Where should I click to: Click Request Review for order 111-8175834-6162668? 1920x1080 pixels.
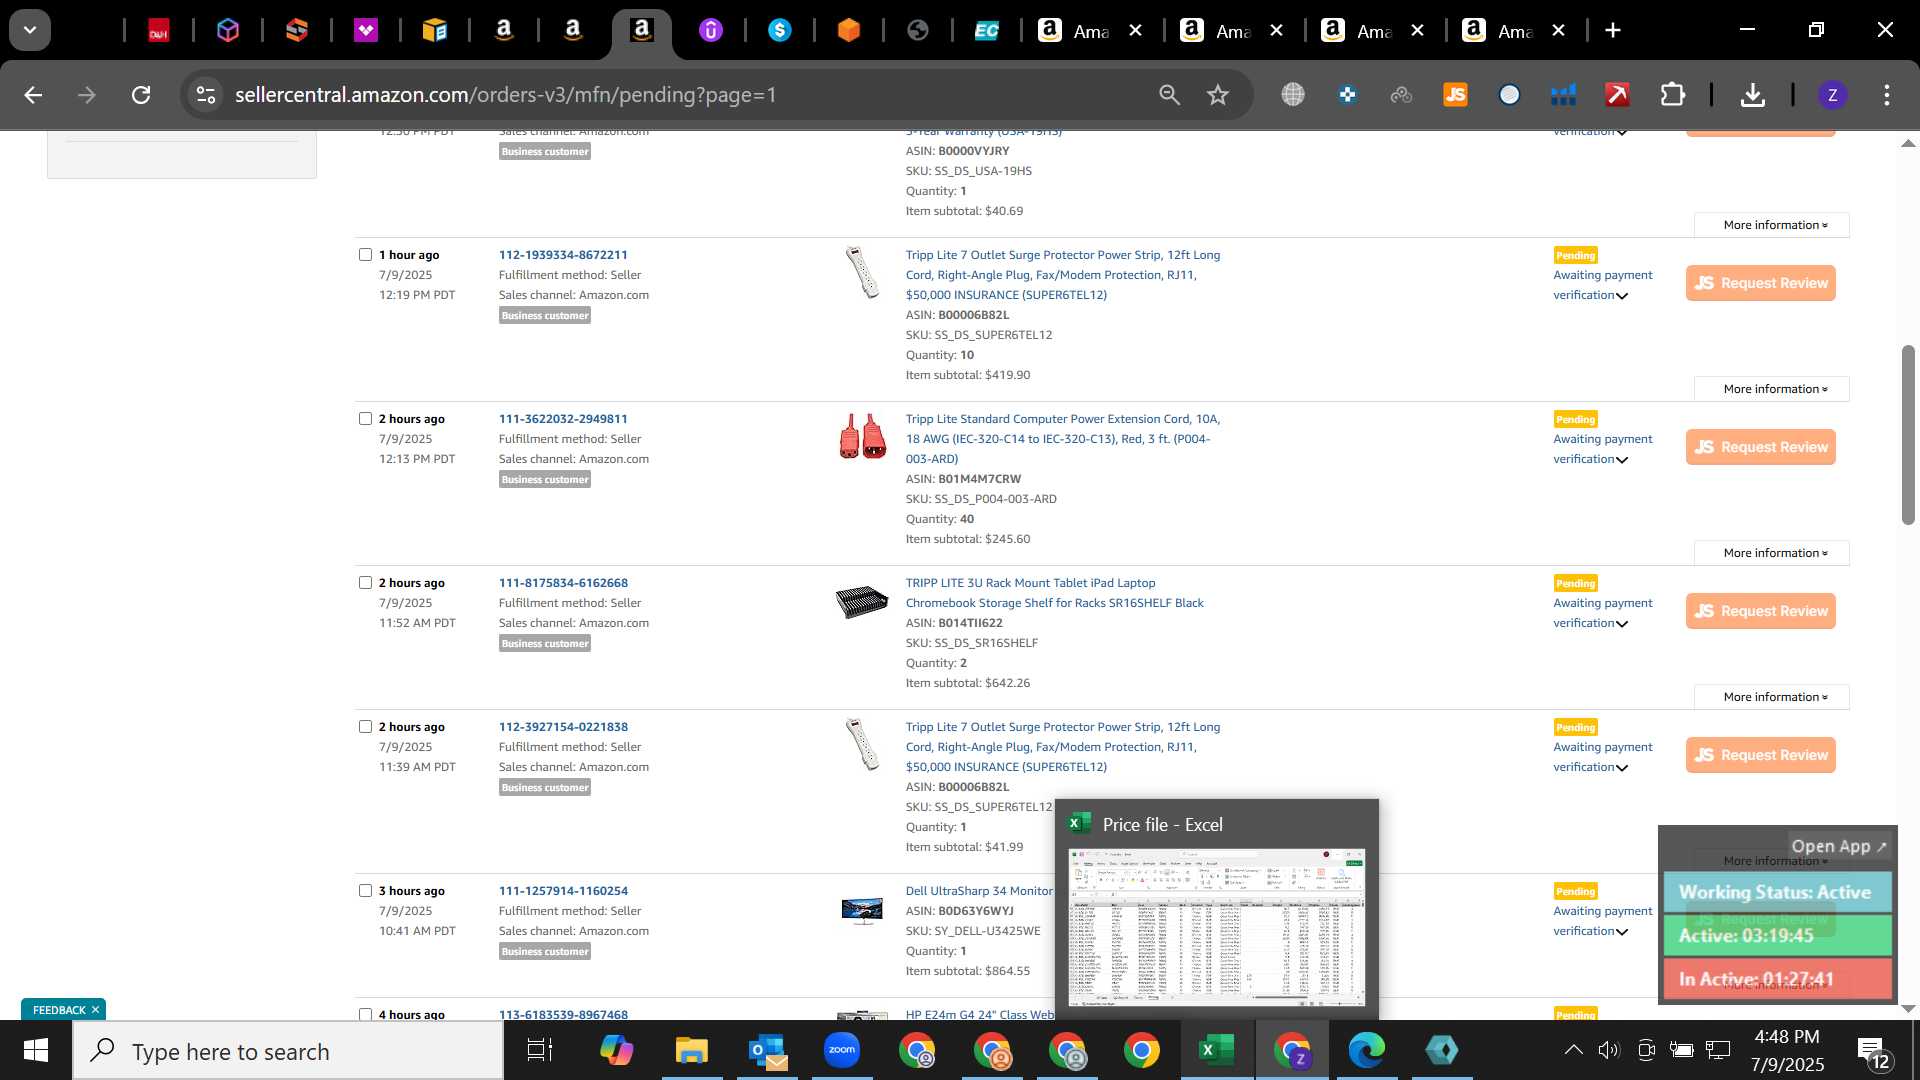1760,611
